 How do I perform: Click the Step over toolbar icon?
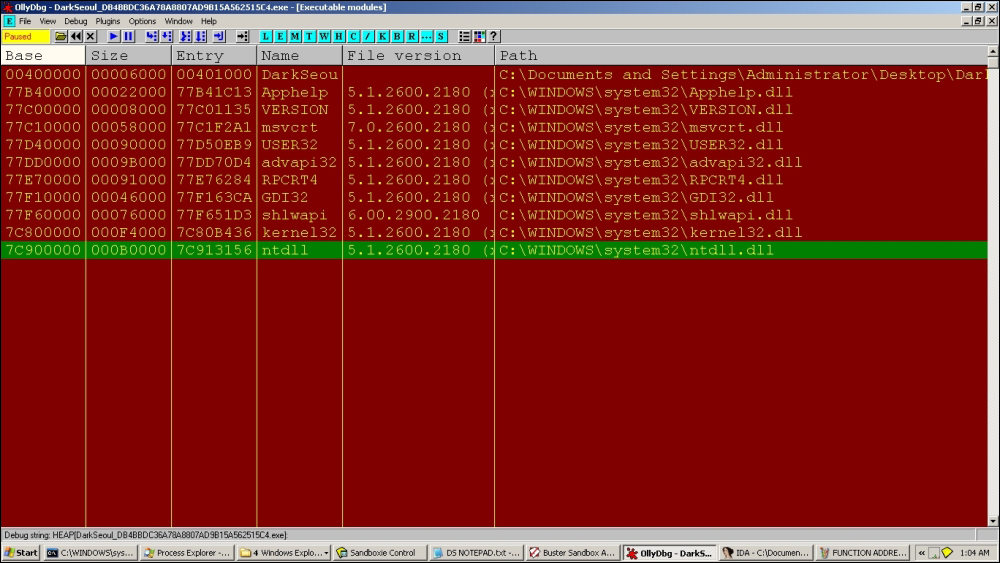pos(166,36)
